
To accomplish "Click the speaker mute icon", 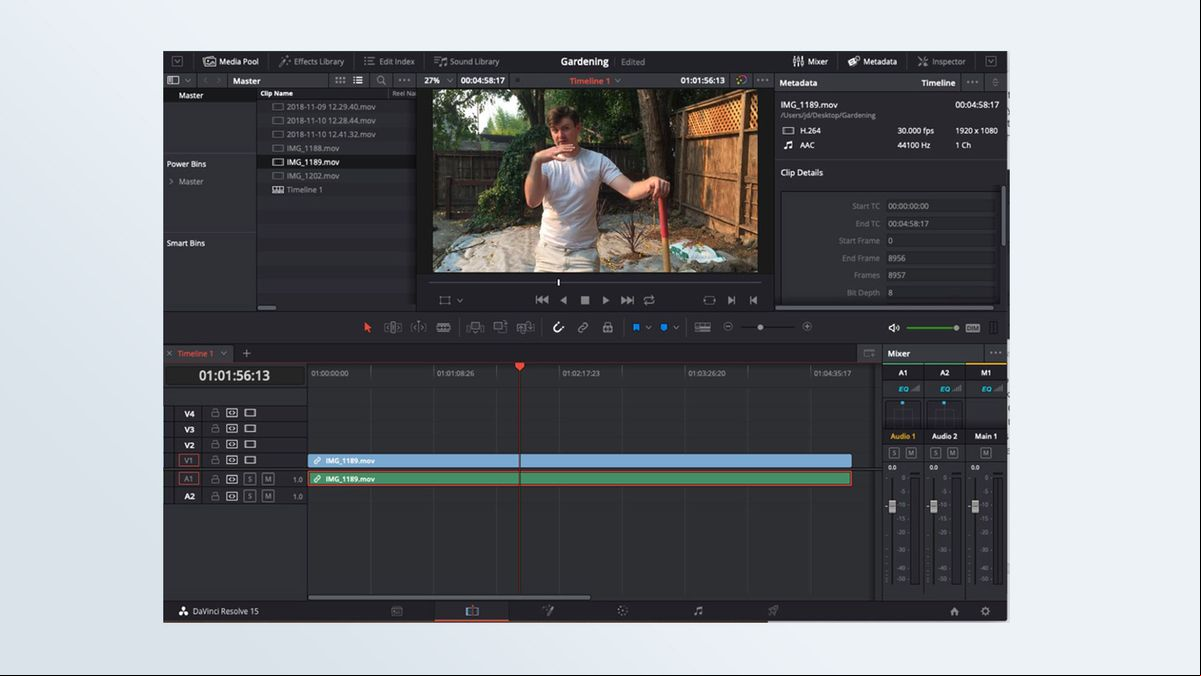I will point(894,328).
